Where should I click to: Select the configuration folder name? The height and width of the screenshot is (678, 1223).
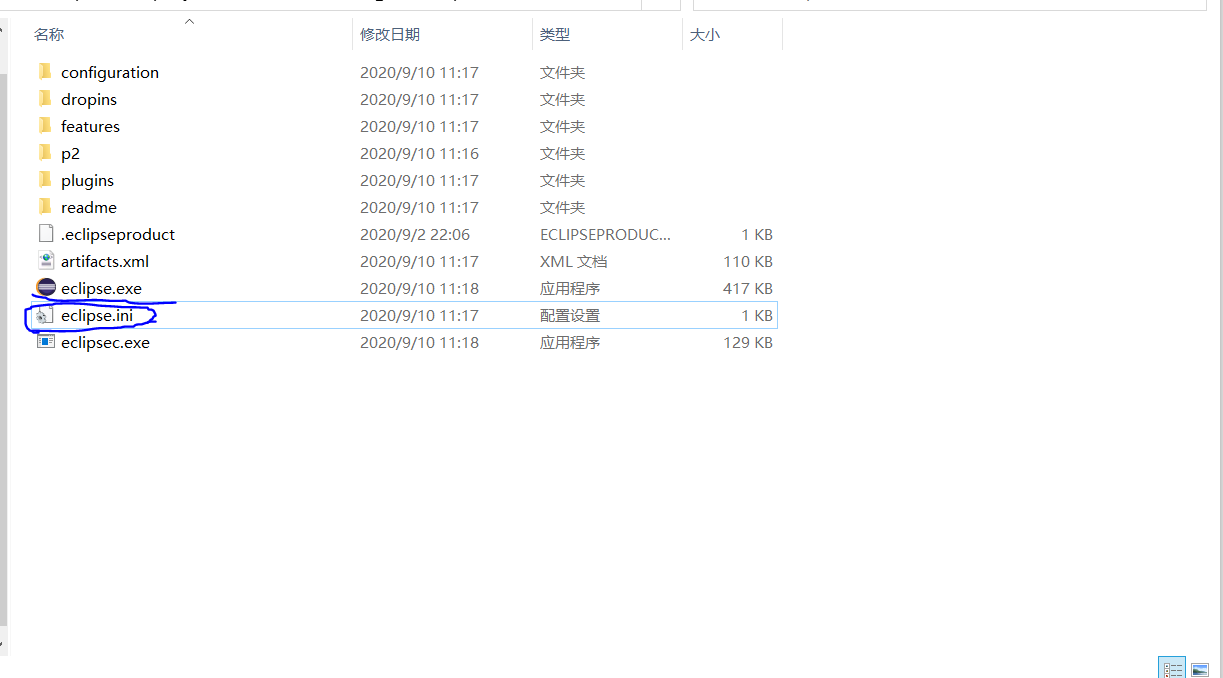pyautogui.click(x=110, y=72)
